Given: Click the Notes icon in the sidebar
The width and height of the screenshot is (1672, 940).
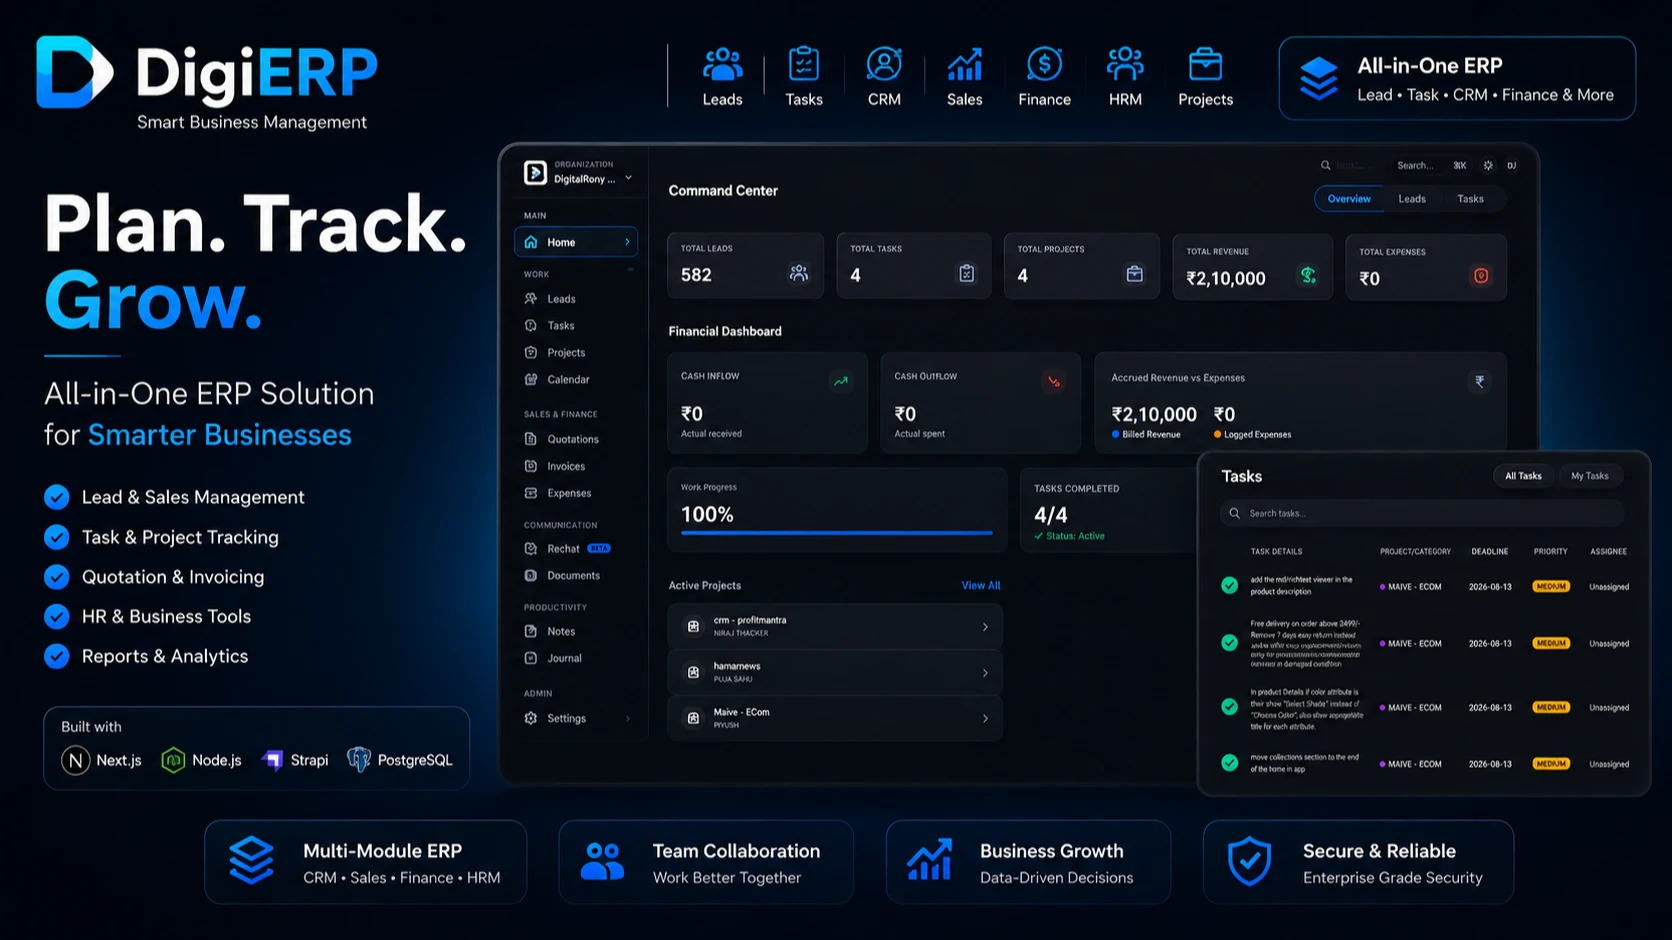Looking at the screenshot, I should [531, 631].
